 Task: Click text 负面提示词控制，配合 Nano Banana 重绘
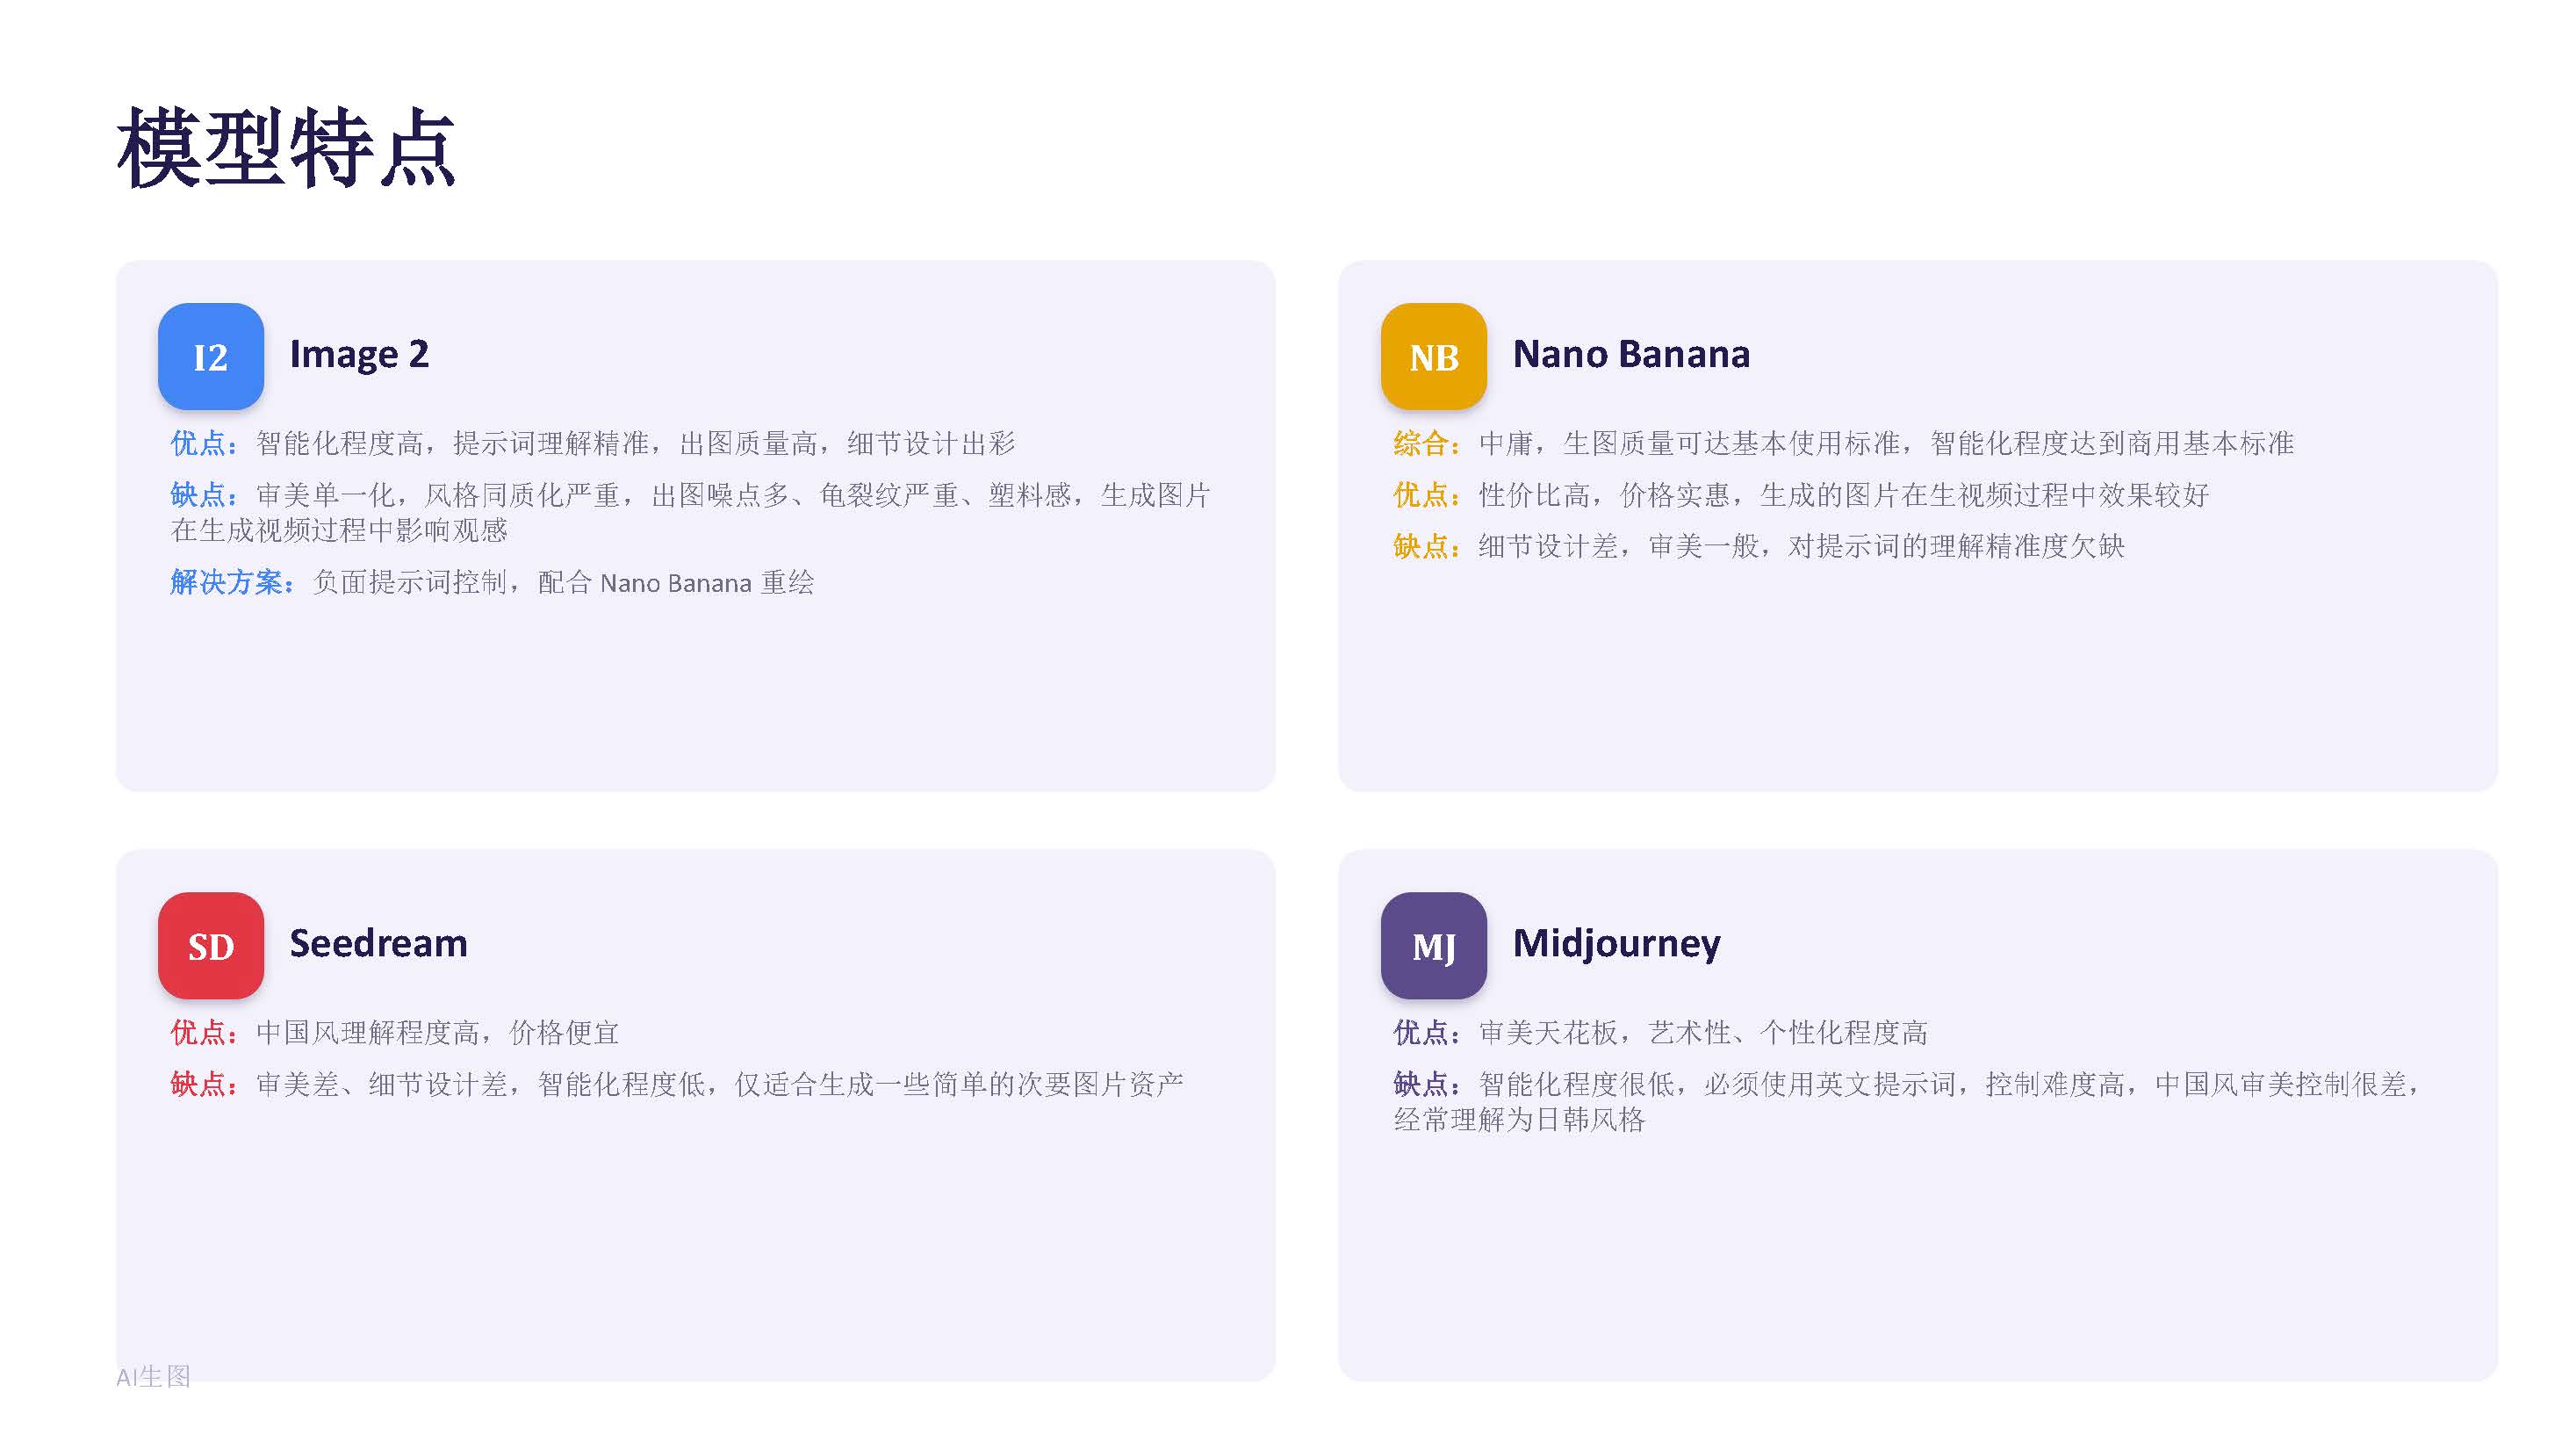(x=563, y=582)
